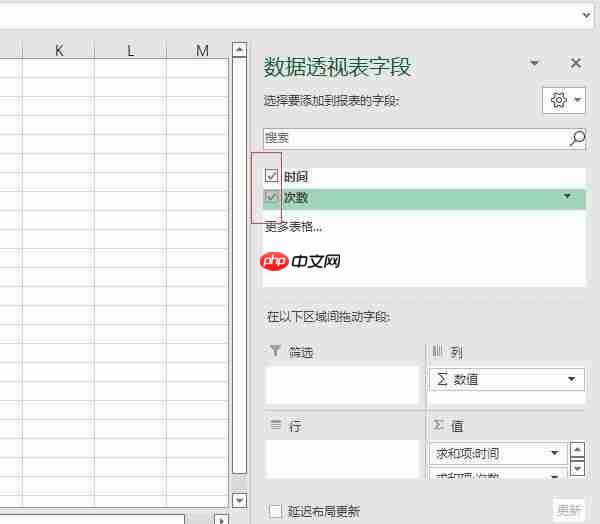Image resolution: width=600 pixels, height=524 pixels.
Task: Click the worksheet vertical scrollbar down arrow
Action: [239, 500]
